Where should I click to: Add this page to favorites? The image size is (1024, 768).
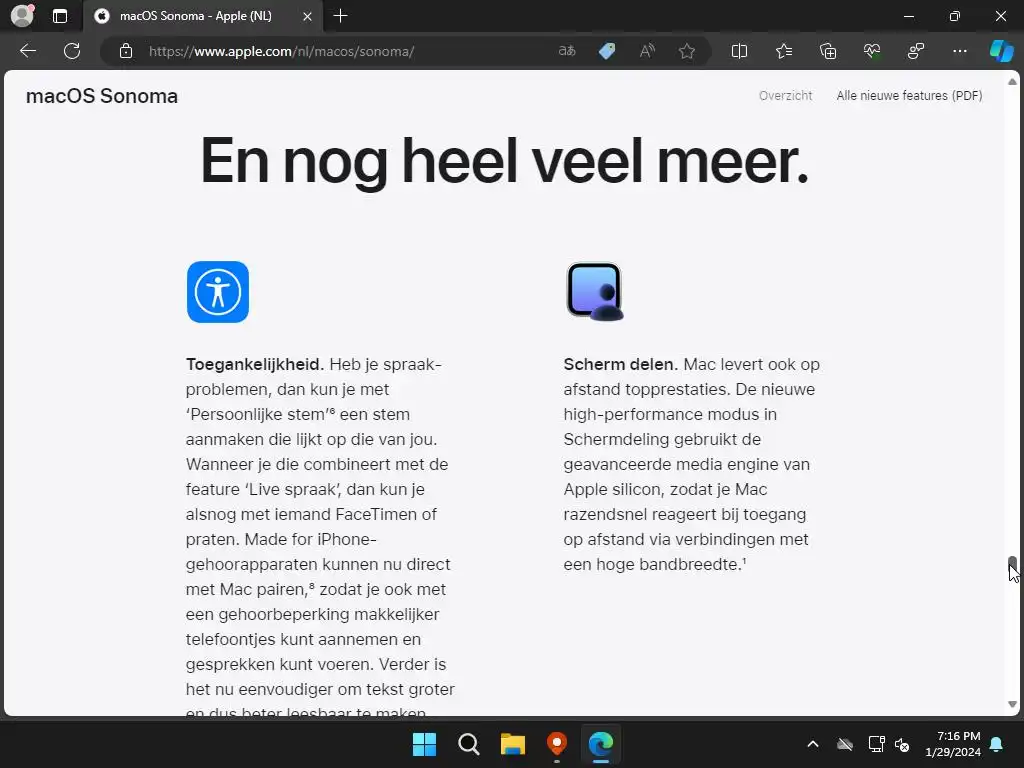[x=686, y=51]
